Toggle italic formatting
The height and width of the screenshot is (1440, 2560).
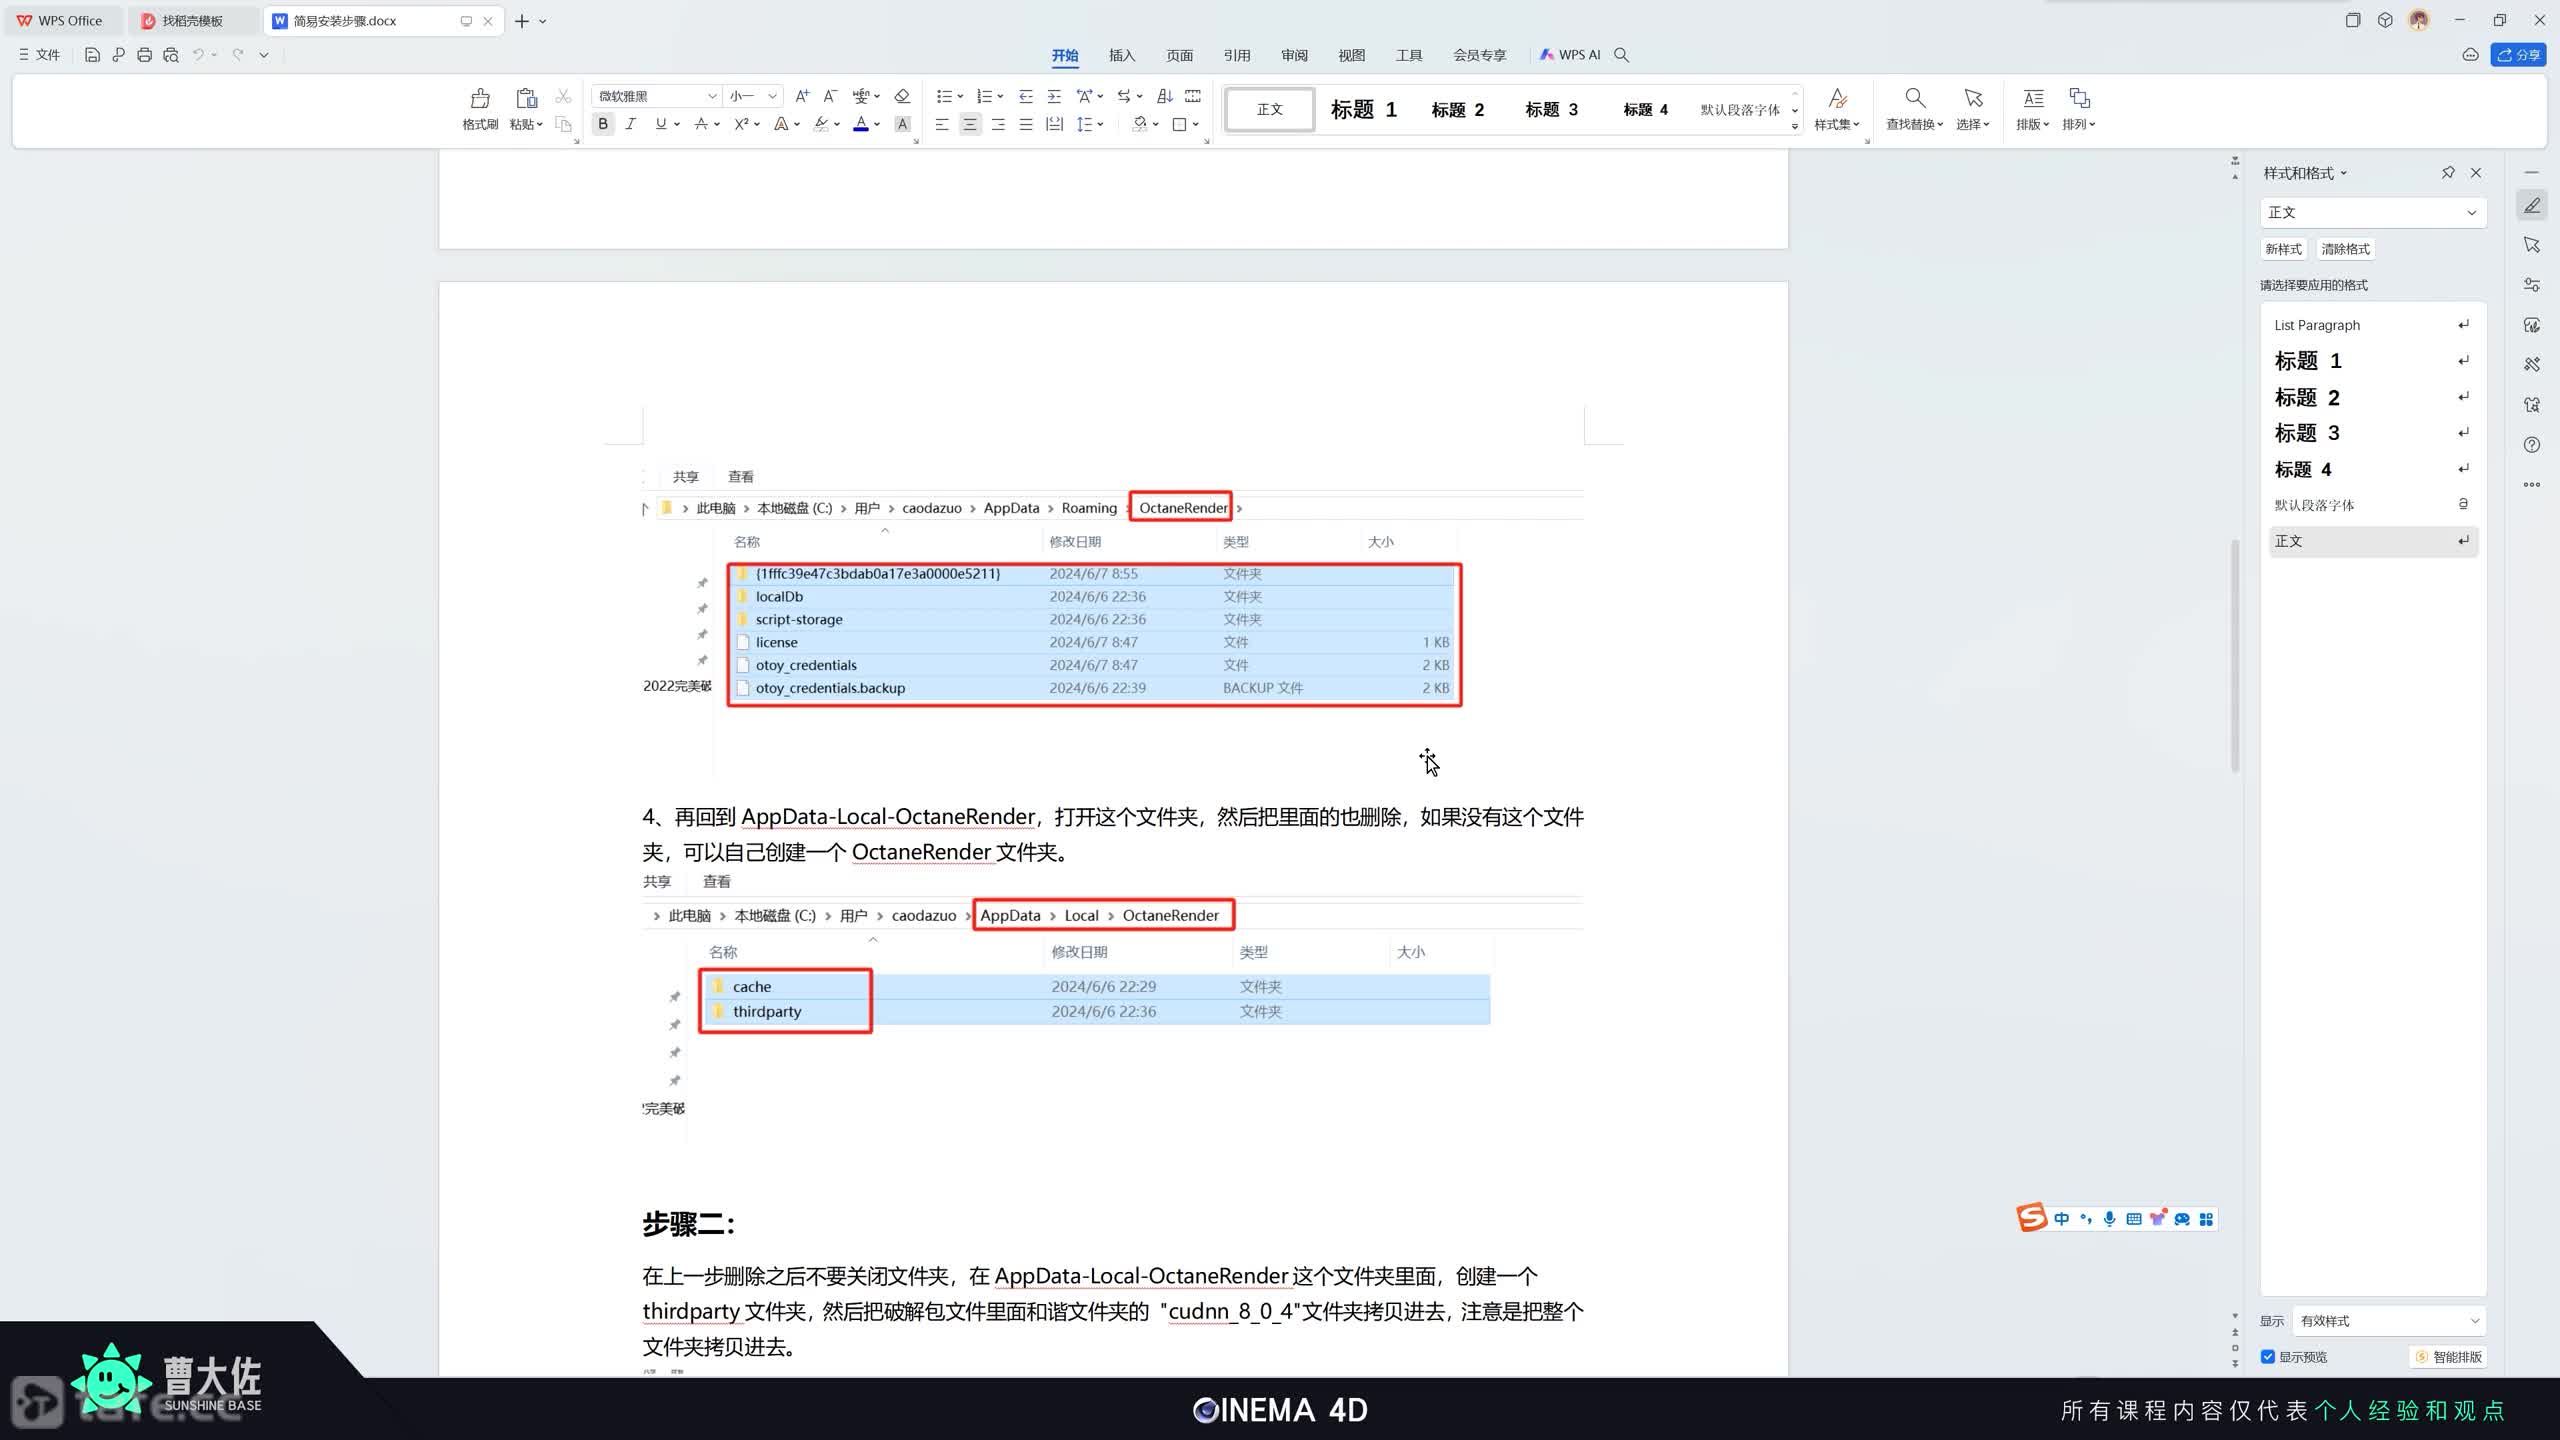(631, 124)
